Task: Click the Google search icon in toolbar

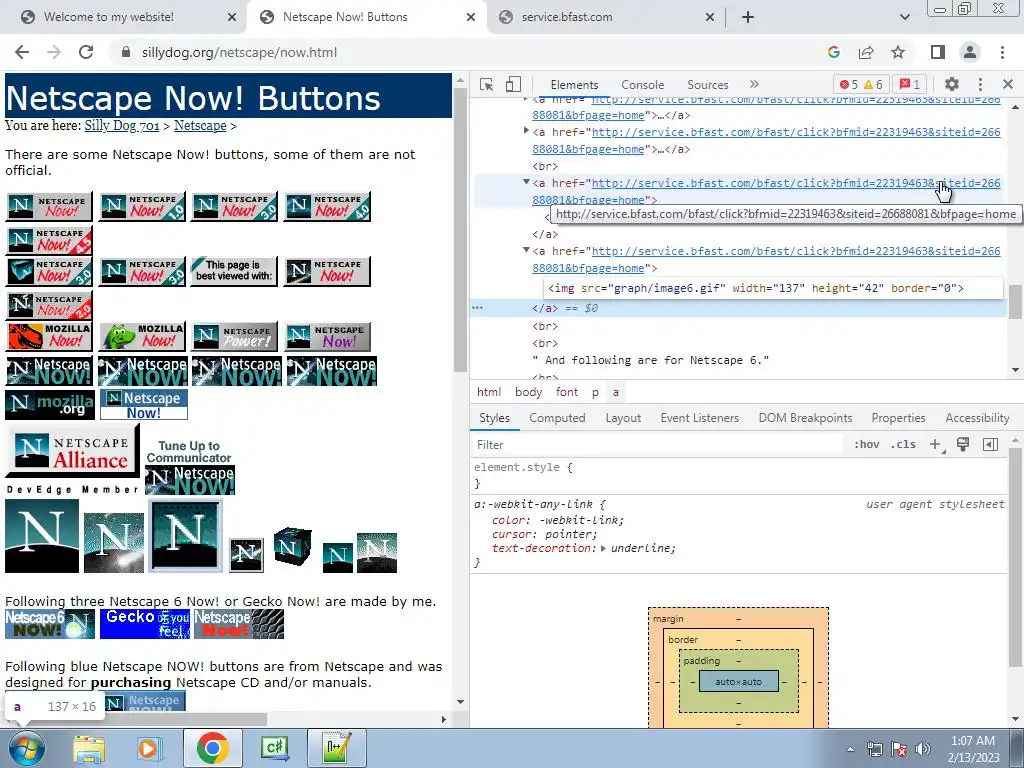Action: (x=833, y=52)
